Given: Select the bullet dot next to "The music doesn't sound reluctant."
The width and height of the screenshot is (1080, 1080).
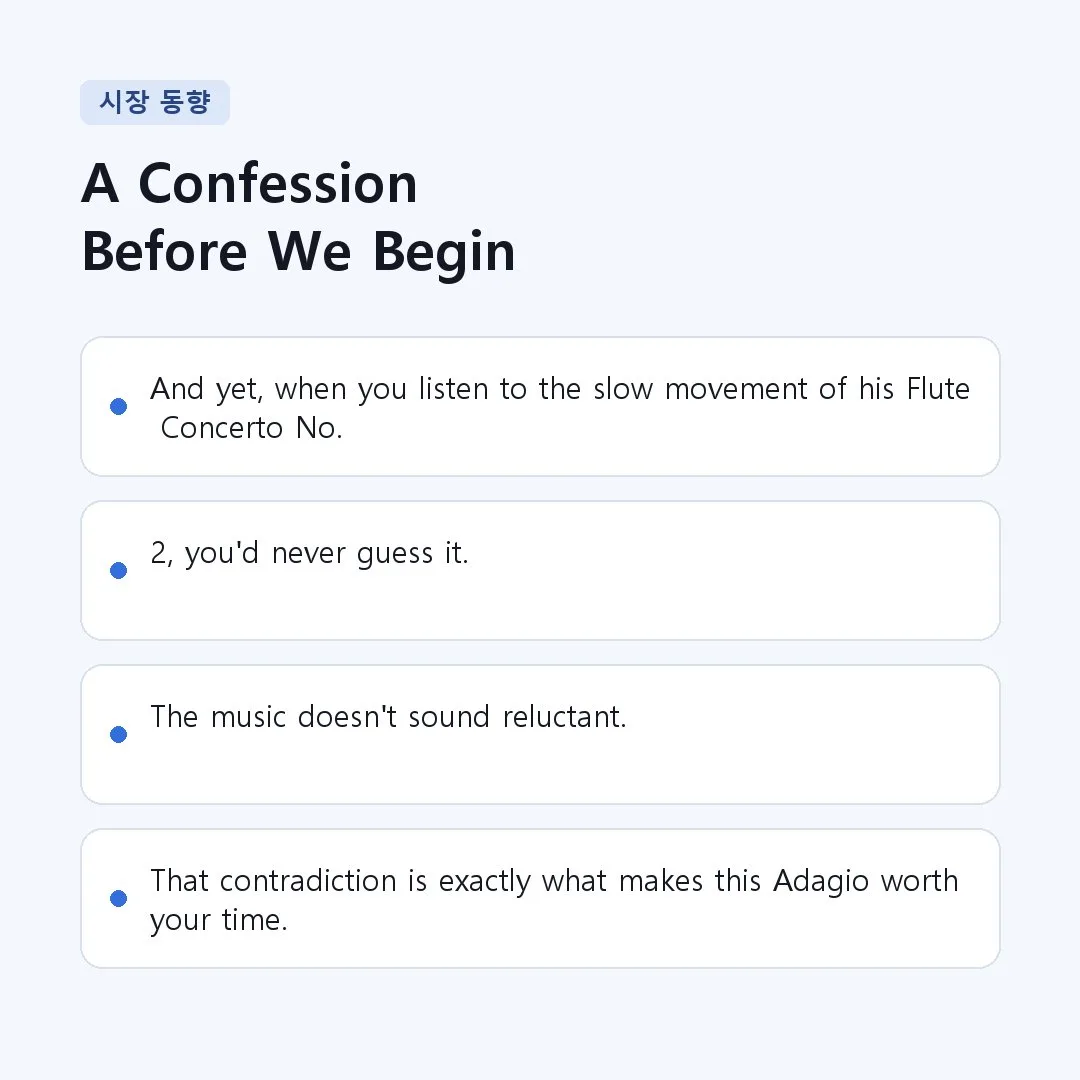Looking at the screenshot, I should (118, 734).
